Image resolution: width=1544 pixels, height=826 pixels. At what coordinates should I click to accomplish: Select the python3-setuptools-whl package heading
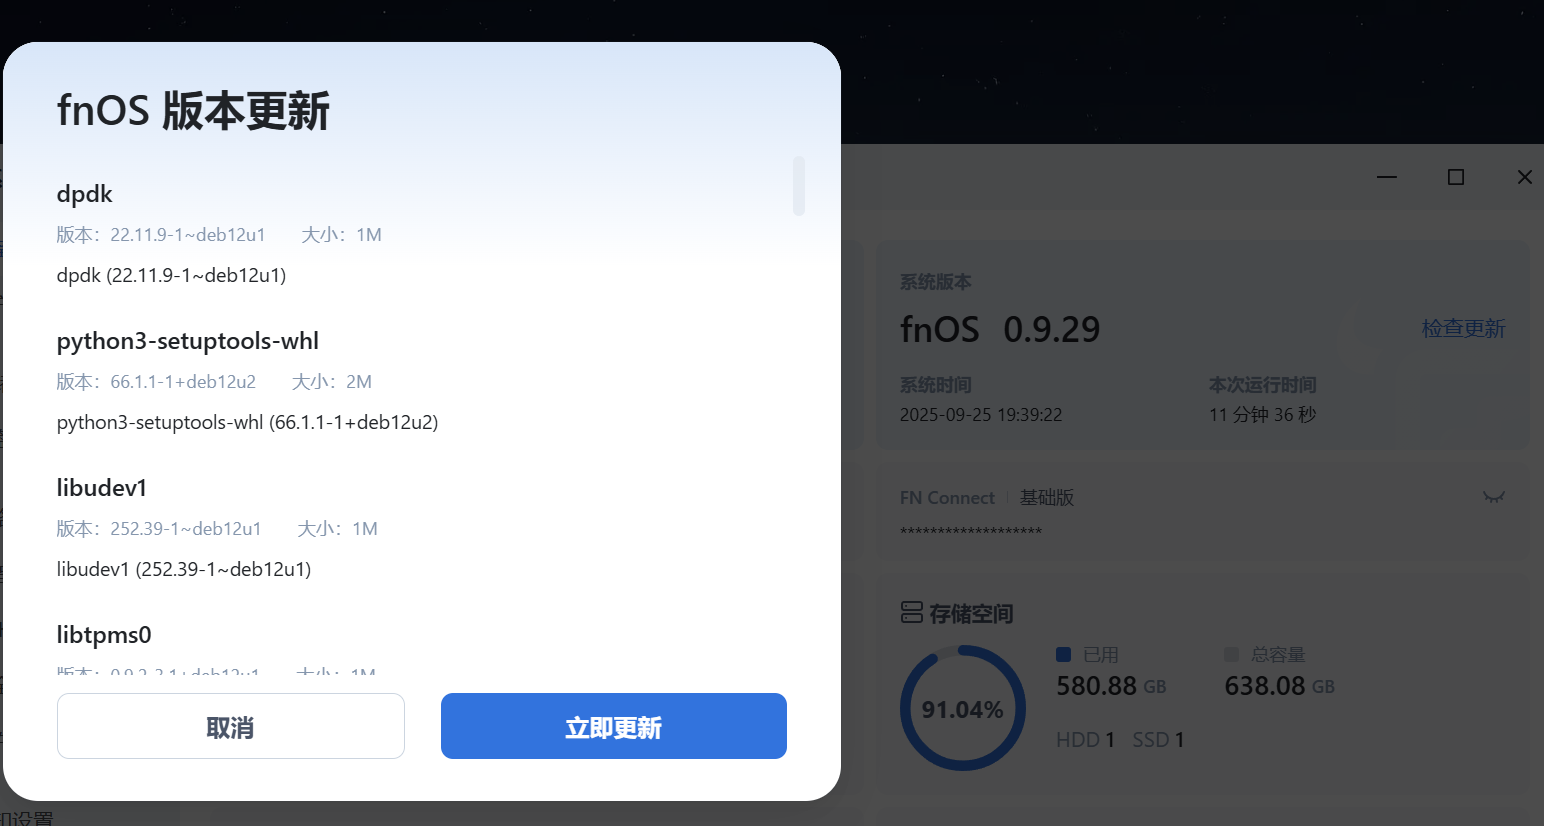pyautogui.click(x=188, y=341)
